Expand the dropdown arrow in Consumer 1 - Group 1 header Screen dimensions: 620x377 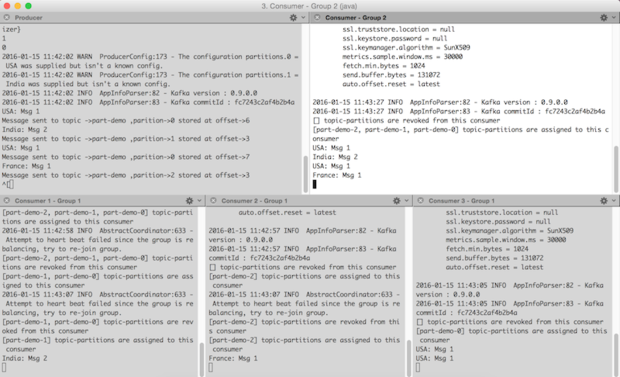click(199, 201)
